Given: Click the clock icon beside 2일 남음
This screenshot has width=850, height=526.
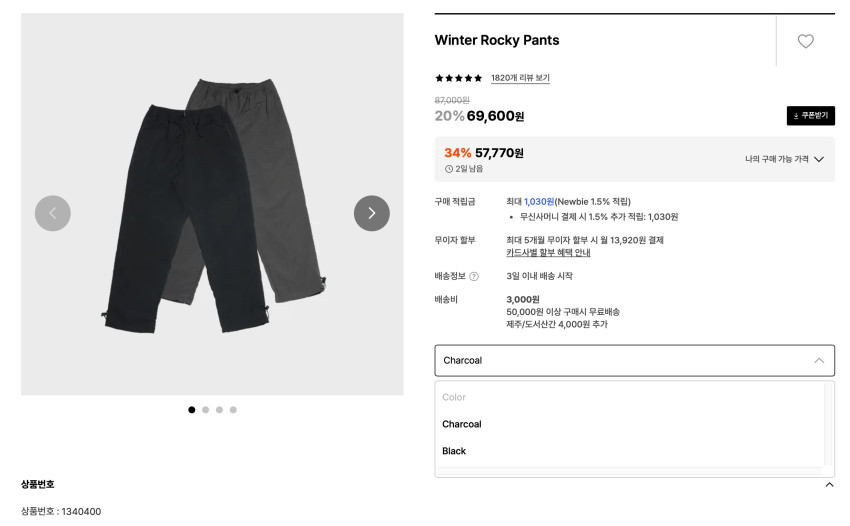Looking at the screenshot, I should coord(449,169).
